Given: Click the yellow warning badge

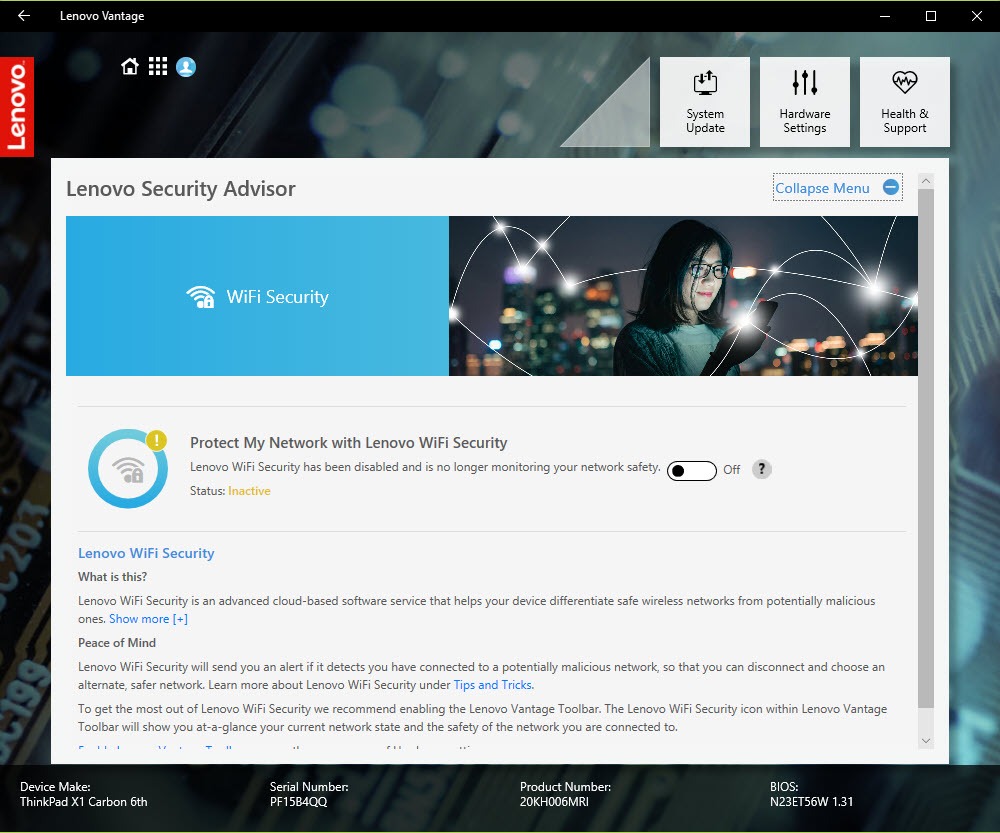Looking at the screenshot, I should 156,440.
